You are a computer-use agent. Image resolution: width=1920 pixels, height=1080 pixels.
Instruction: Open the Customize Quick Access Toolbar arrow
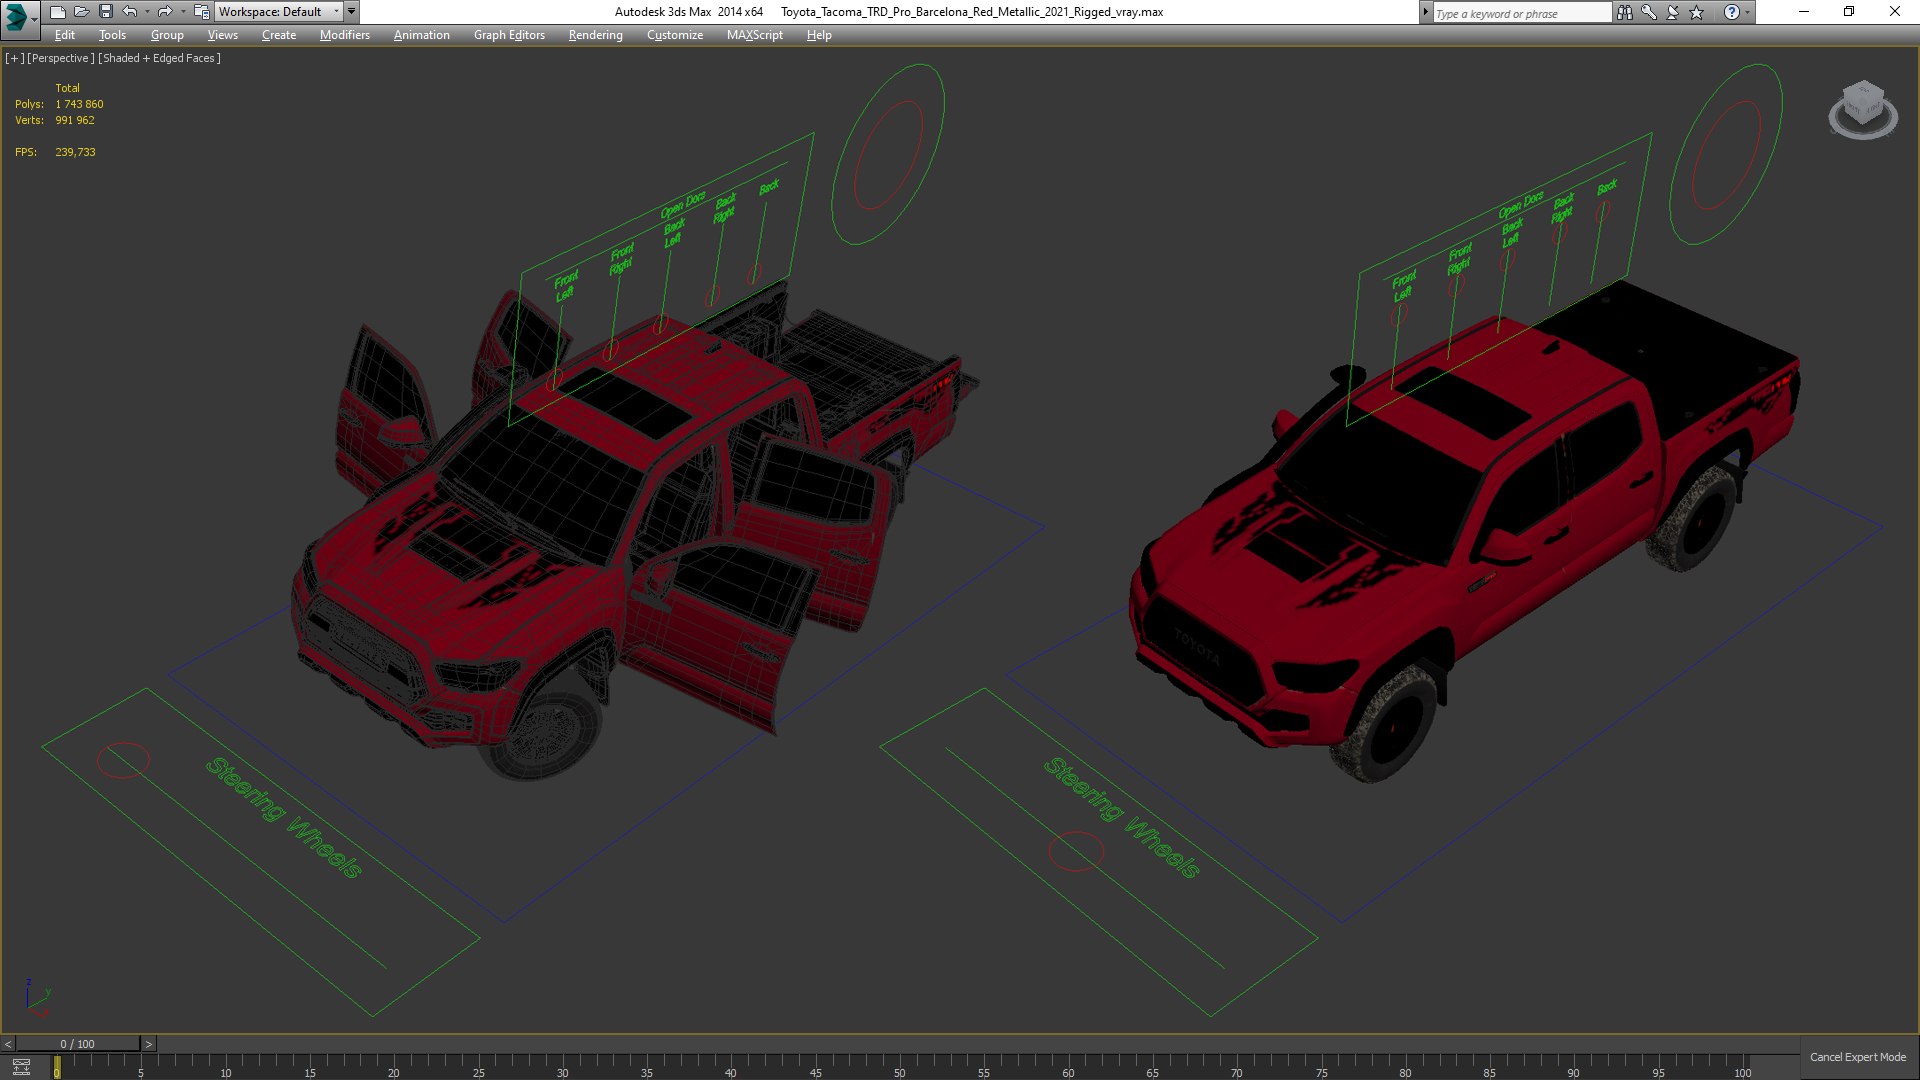click(352, 12)
